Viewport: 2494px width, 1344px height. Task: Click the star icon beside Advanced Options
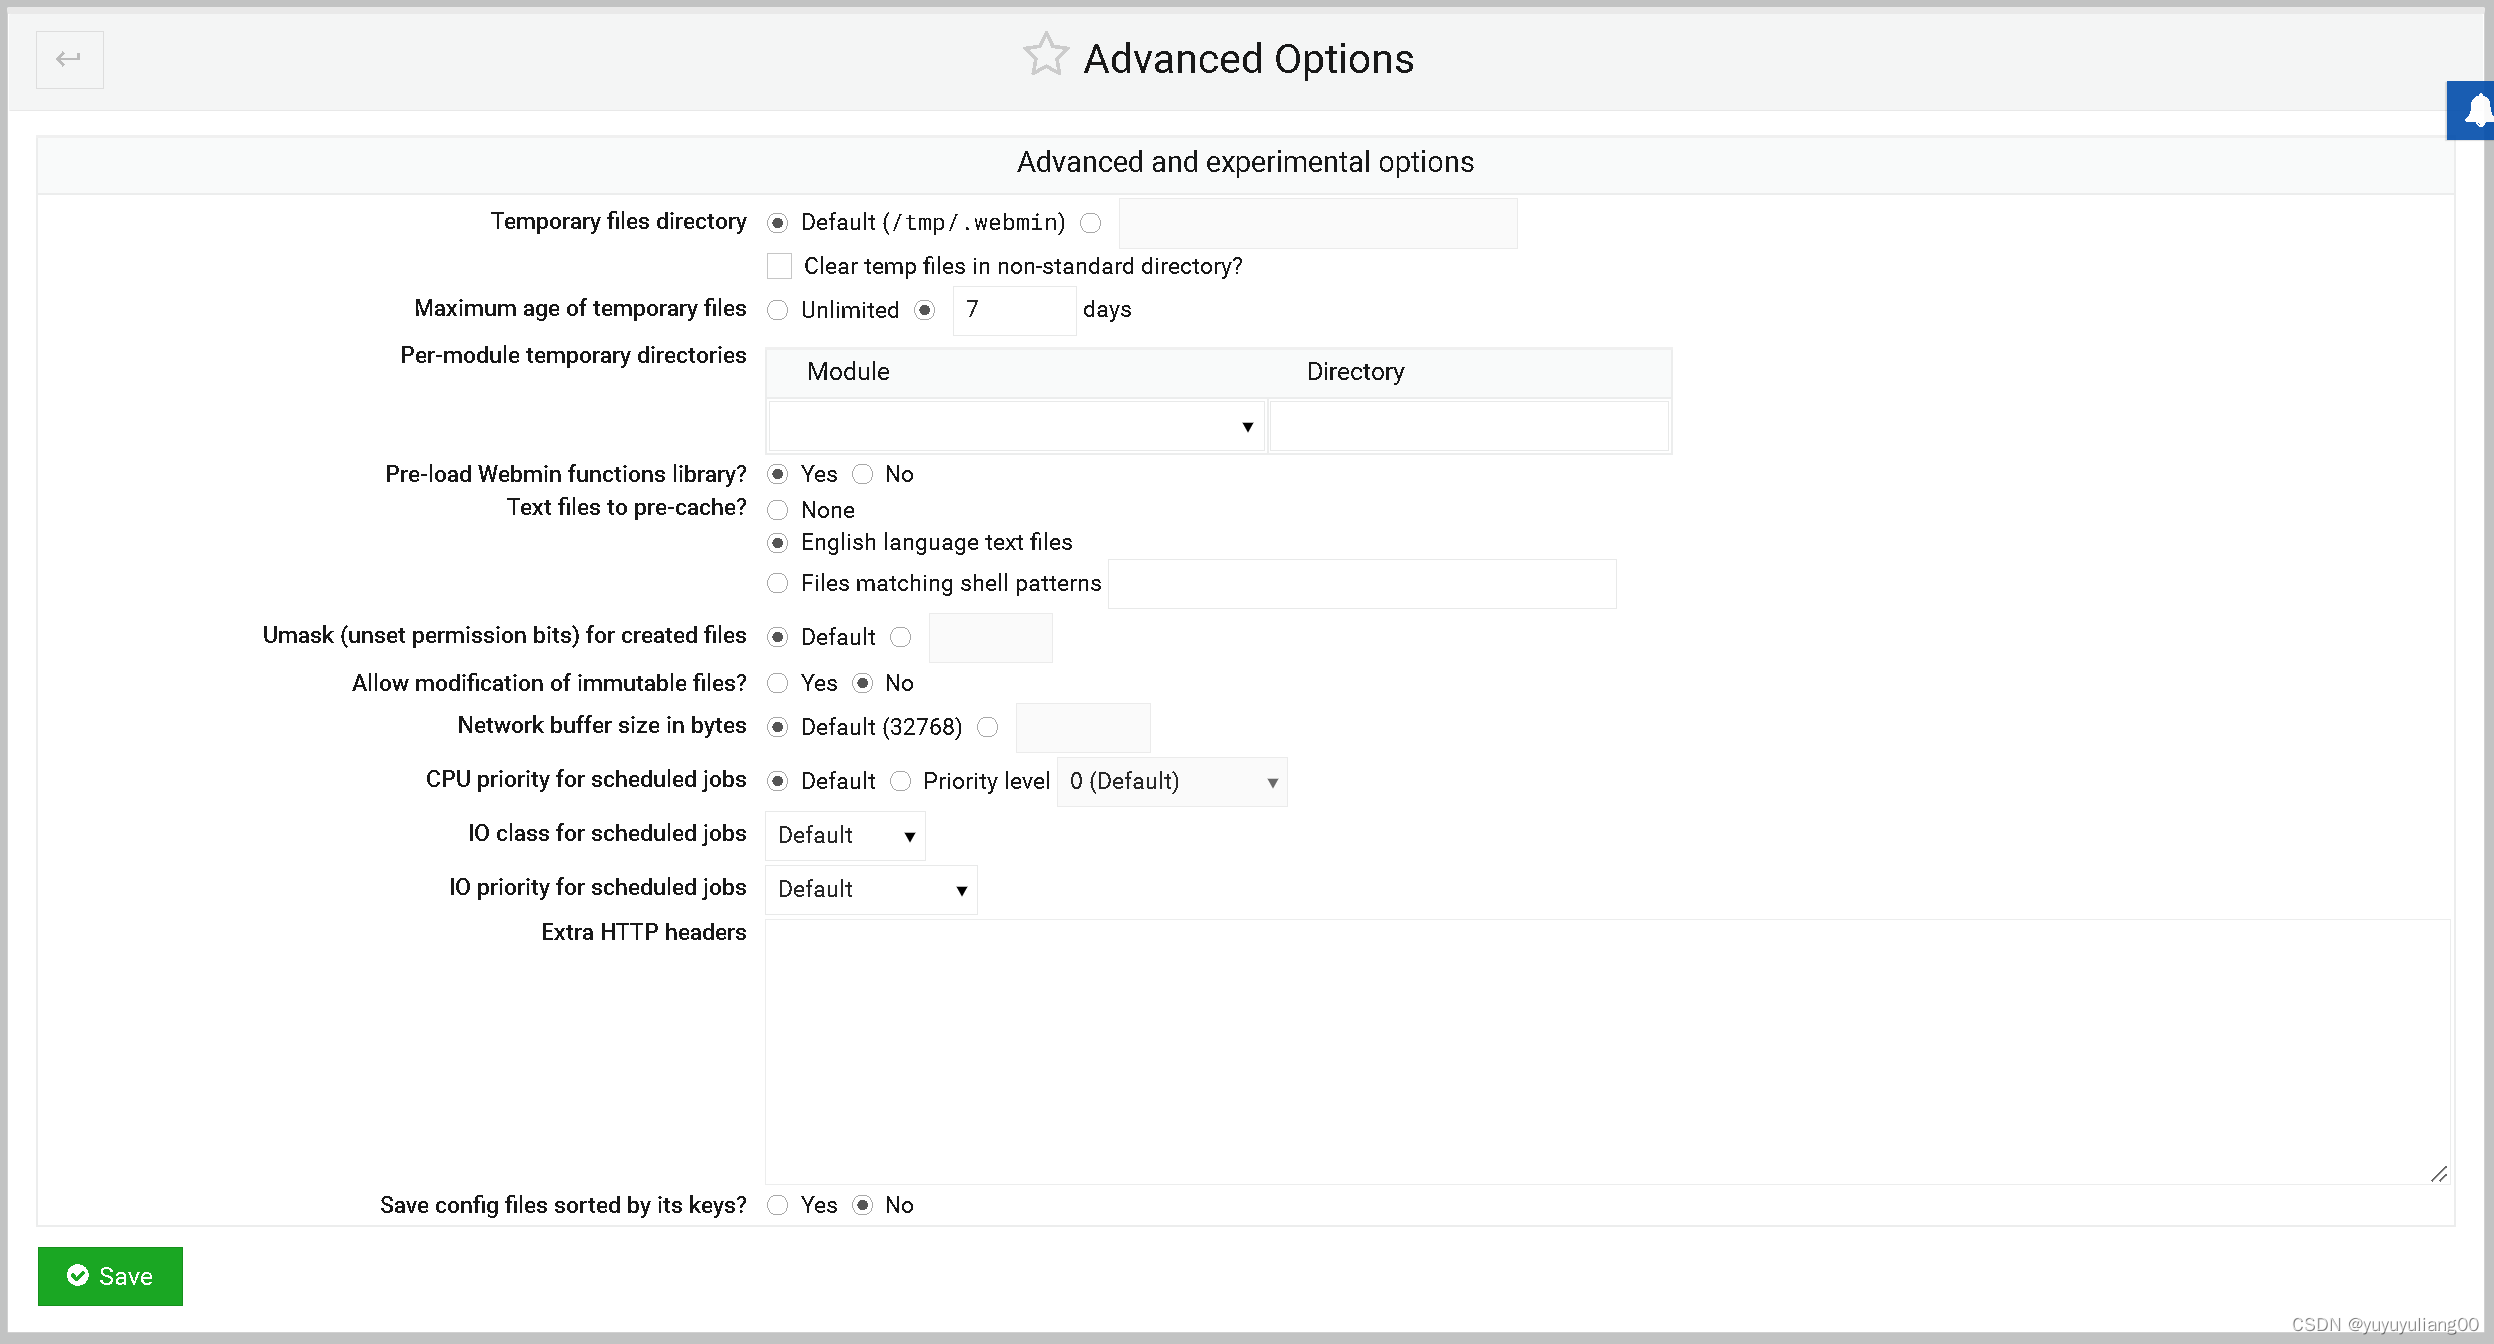click(x=1044, y=56)
